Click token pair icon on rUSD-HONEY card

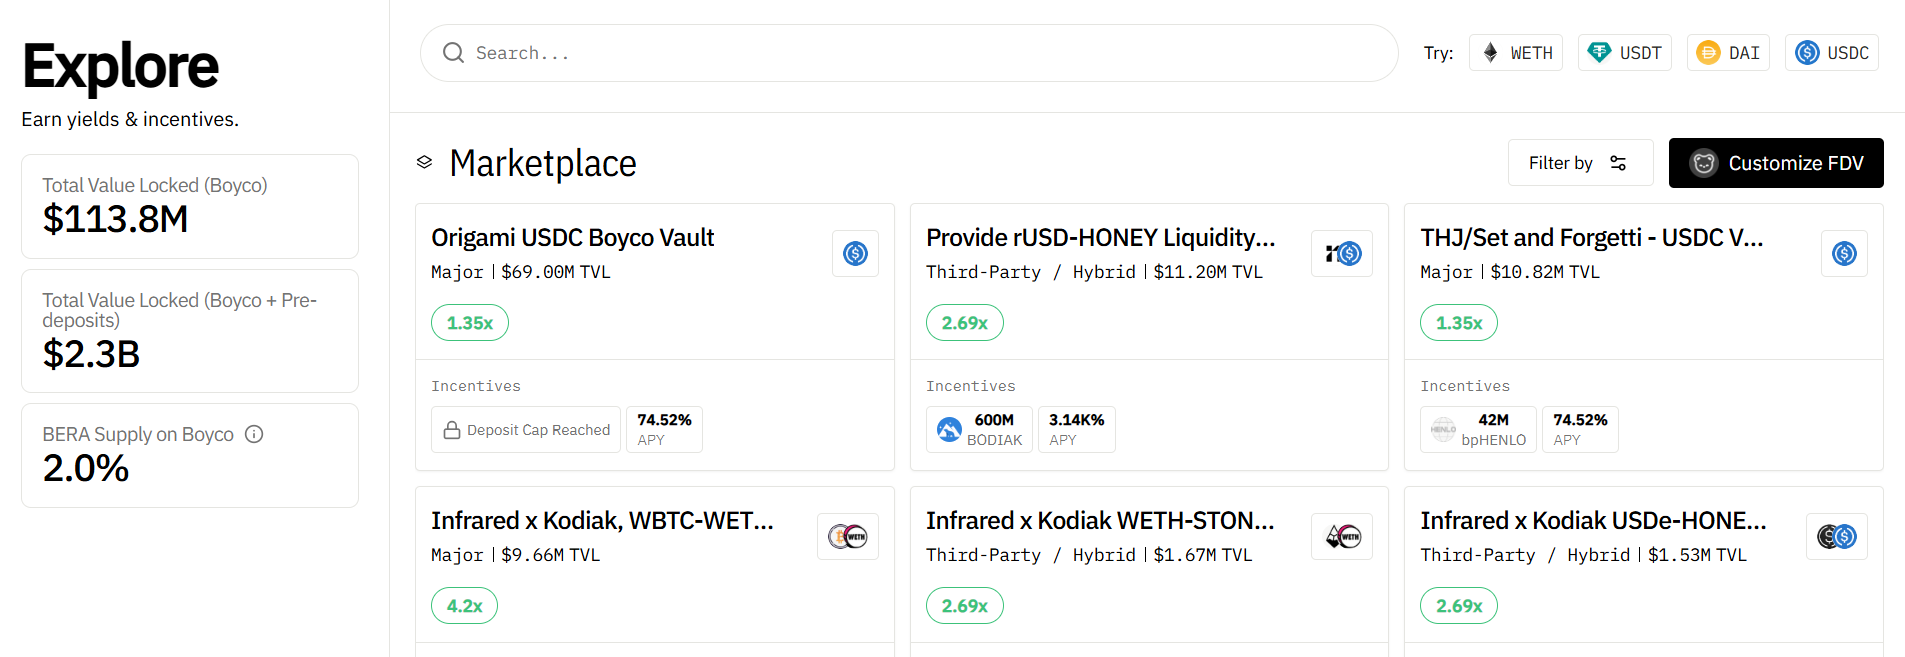pyautogui.click(x=1342, y=254)
